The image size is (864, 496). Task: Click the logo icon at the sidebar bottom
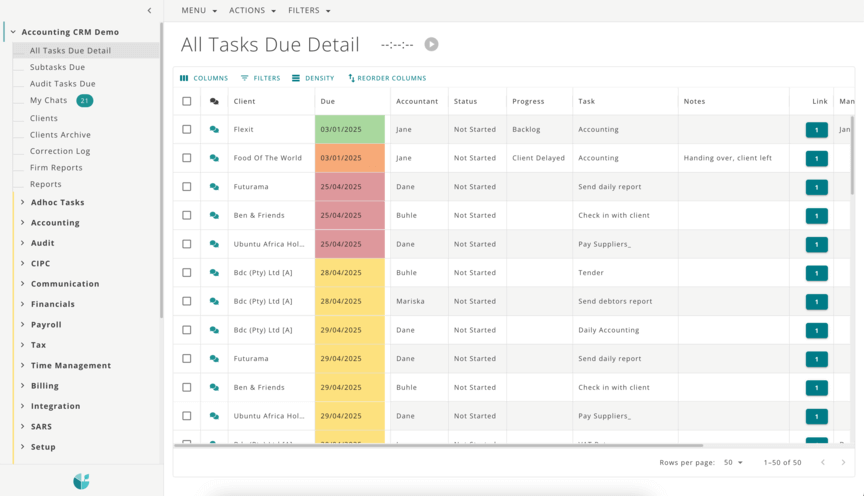point(81,481)
